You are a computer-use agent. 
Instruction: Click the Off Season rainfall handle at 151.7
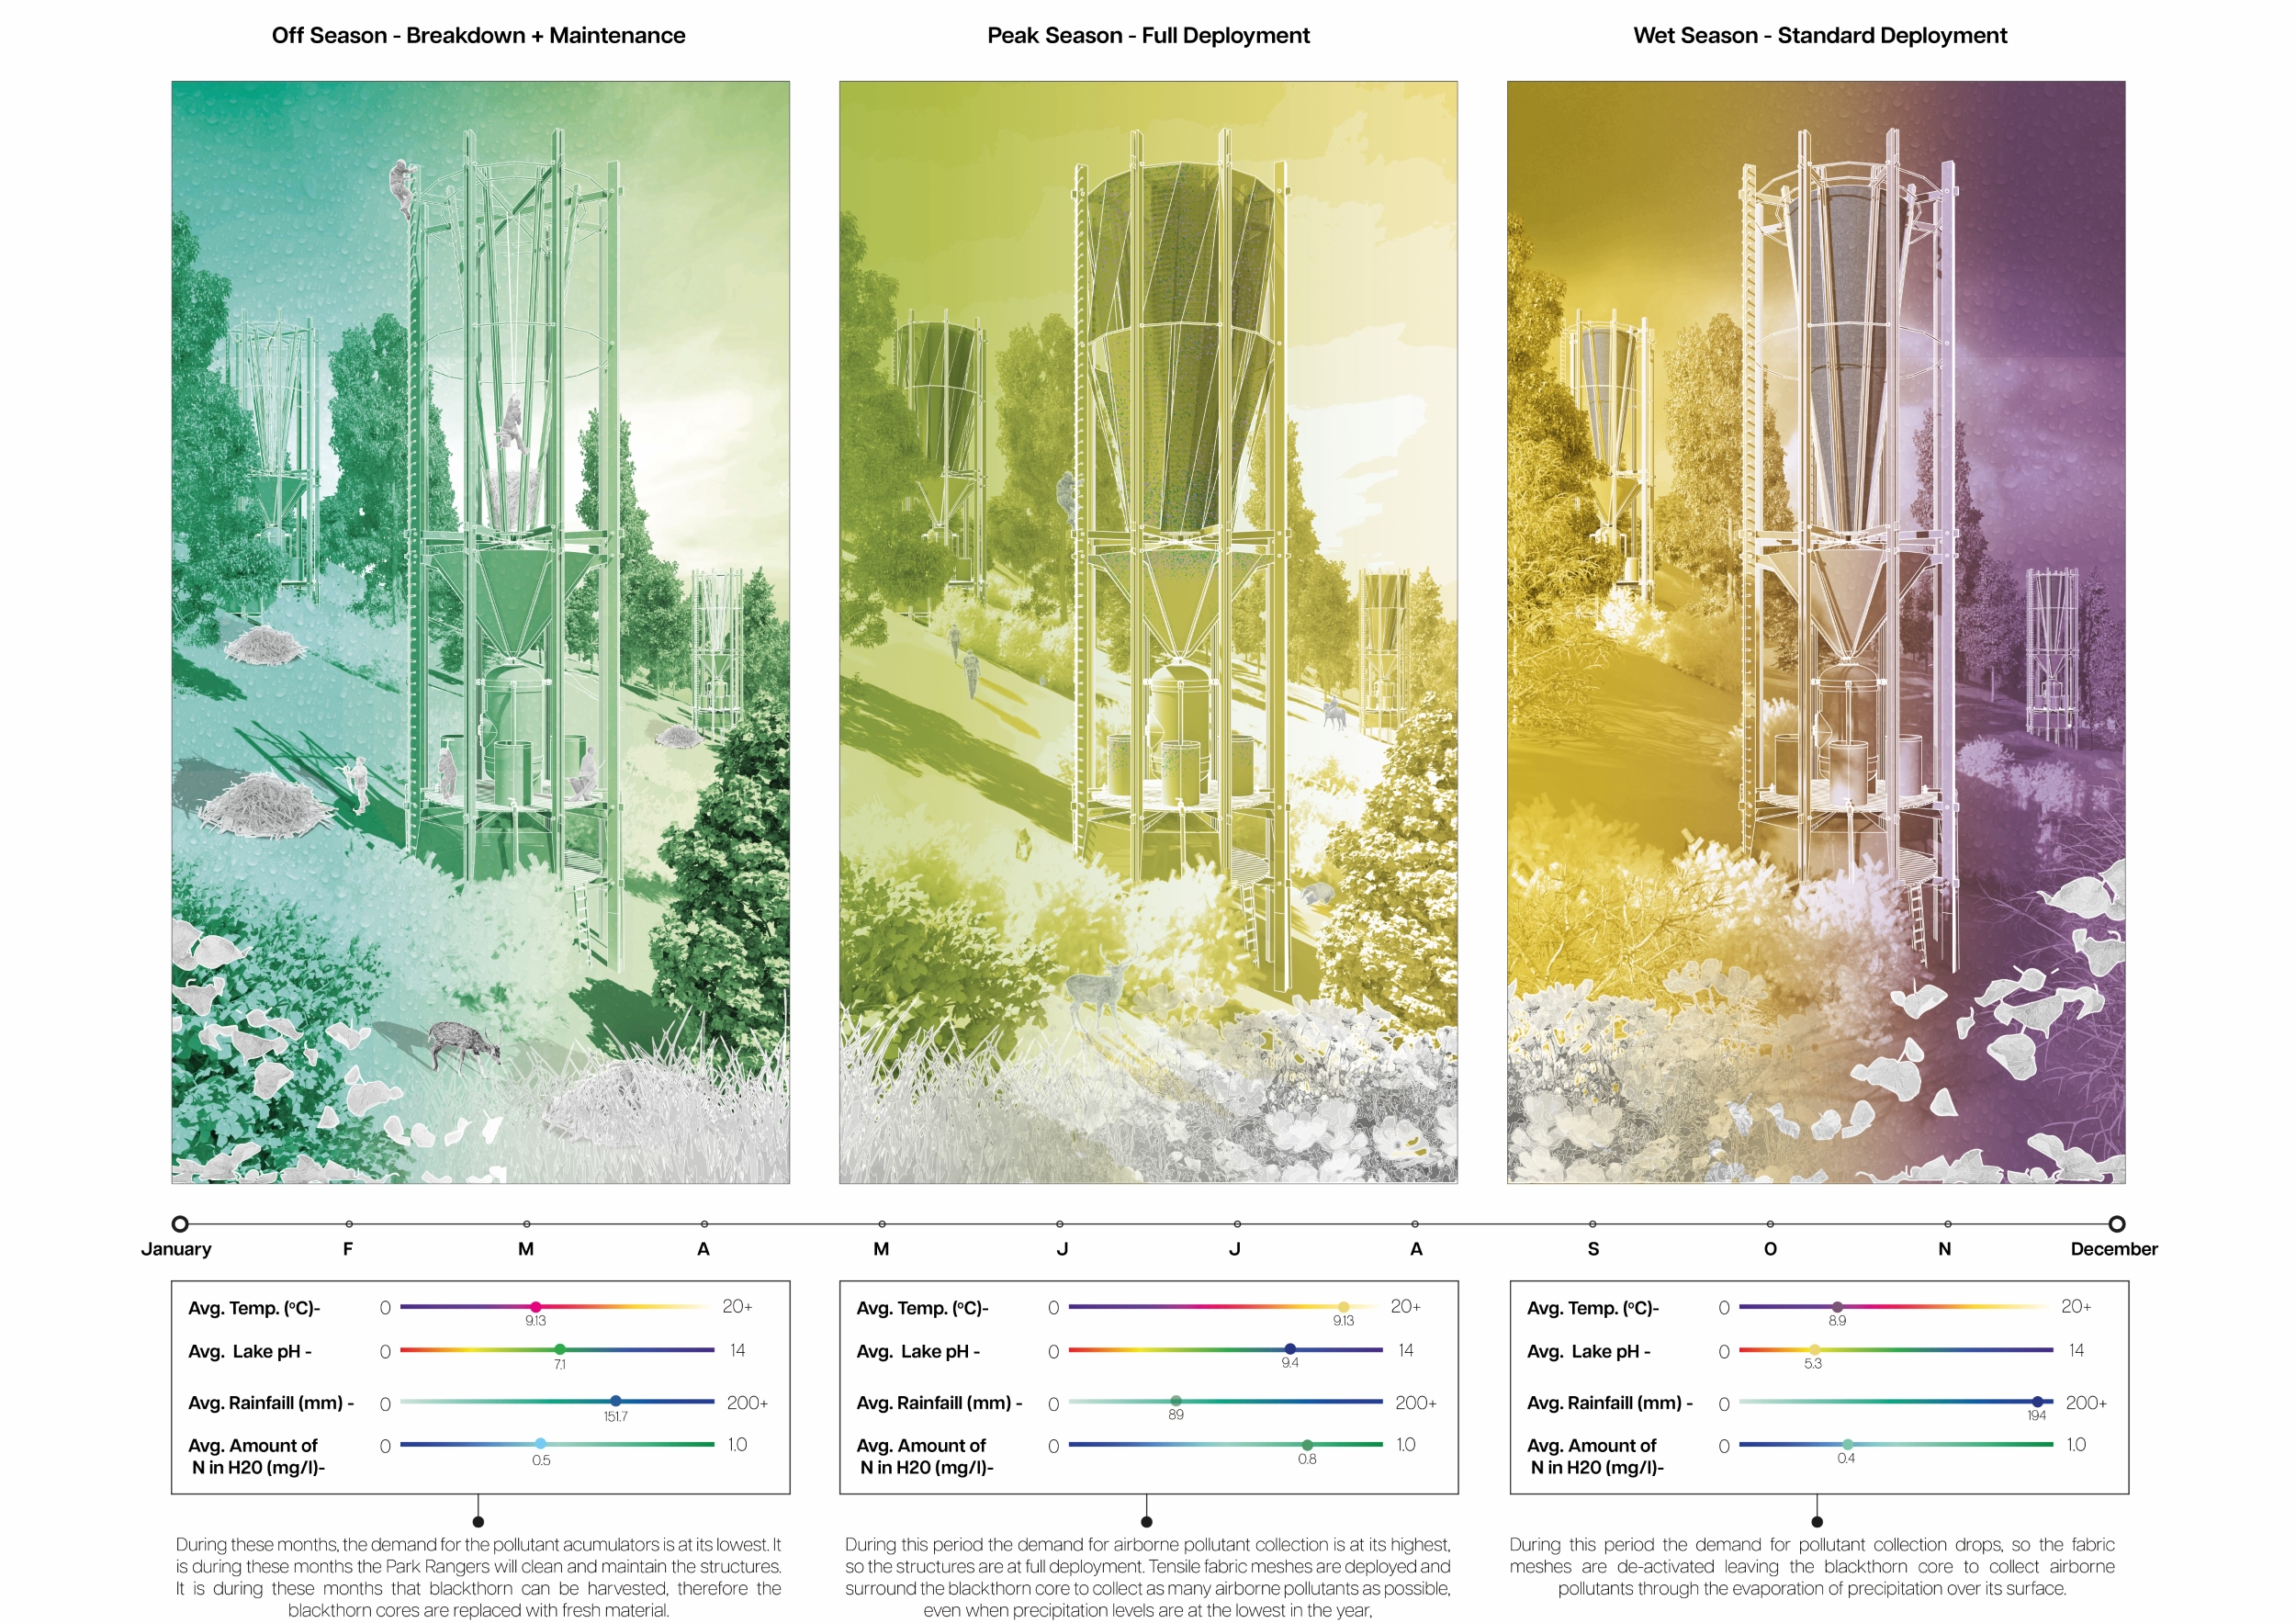pyautogui.click(x=616, y=1401)
